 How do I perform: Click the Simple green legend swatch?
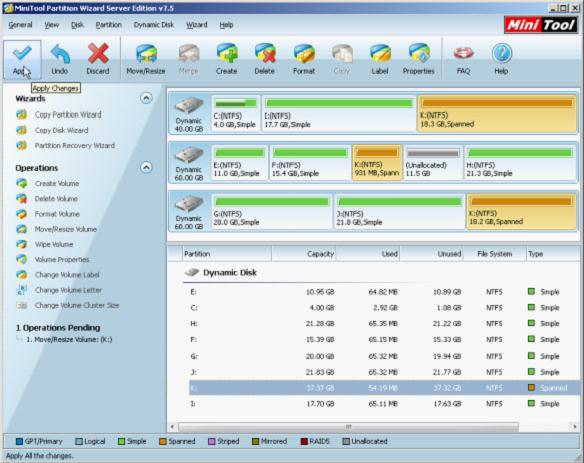coord(121,441)
